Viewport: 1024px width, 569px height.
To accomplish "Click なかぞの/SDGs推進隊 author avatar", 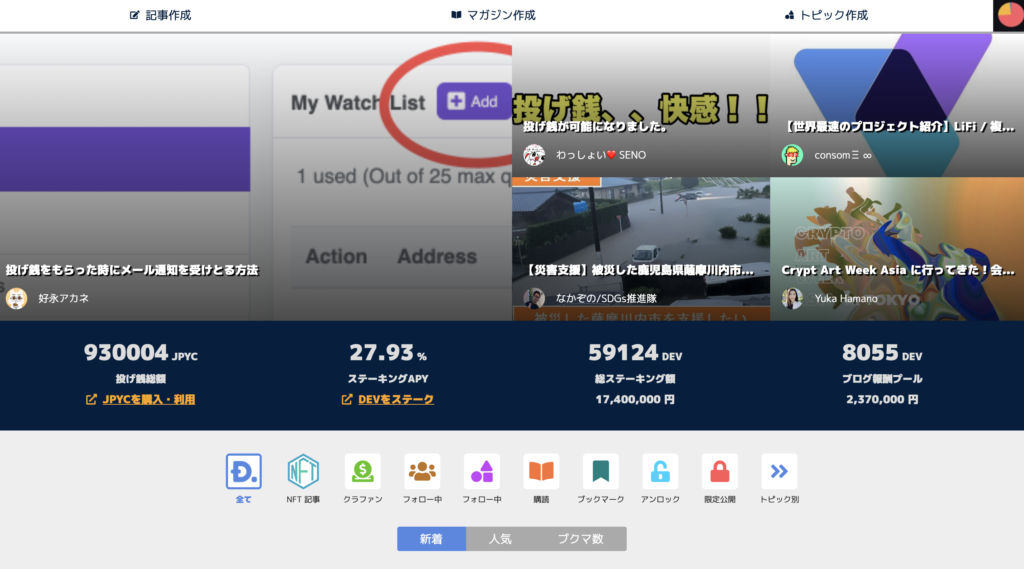I will point(534,299).
